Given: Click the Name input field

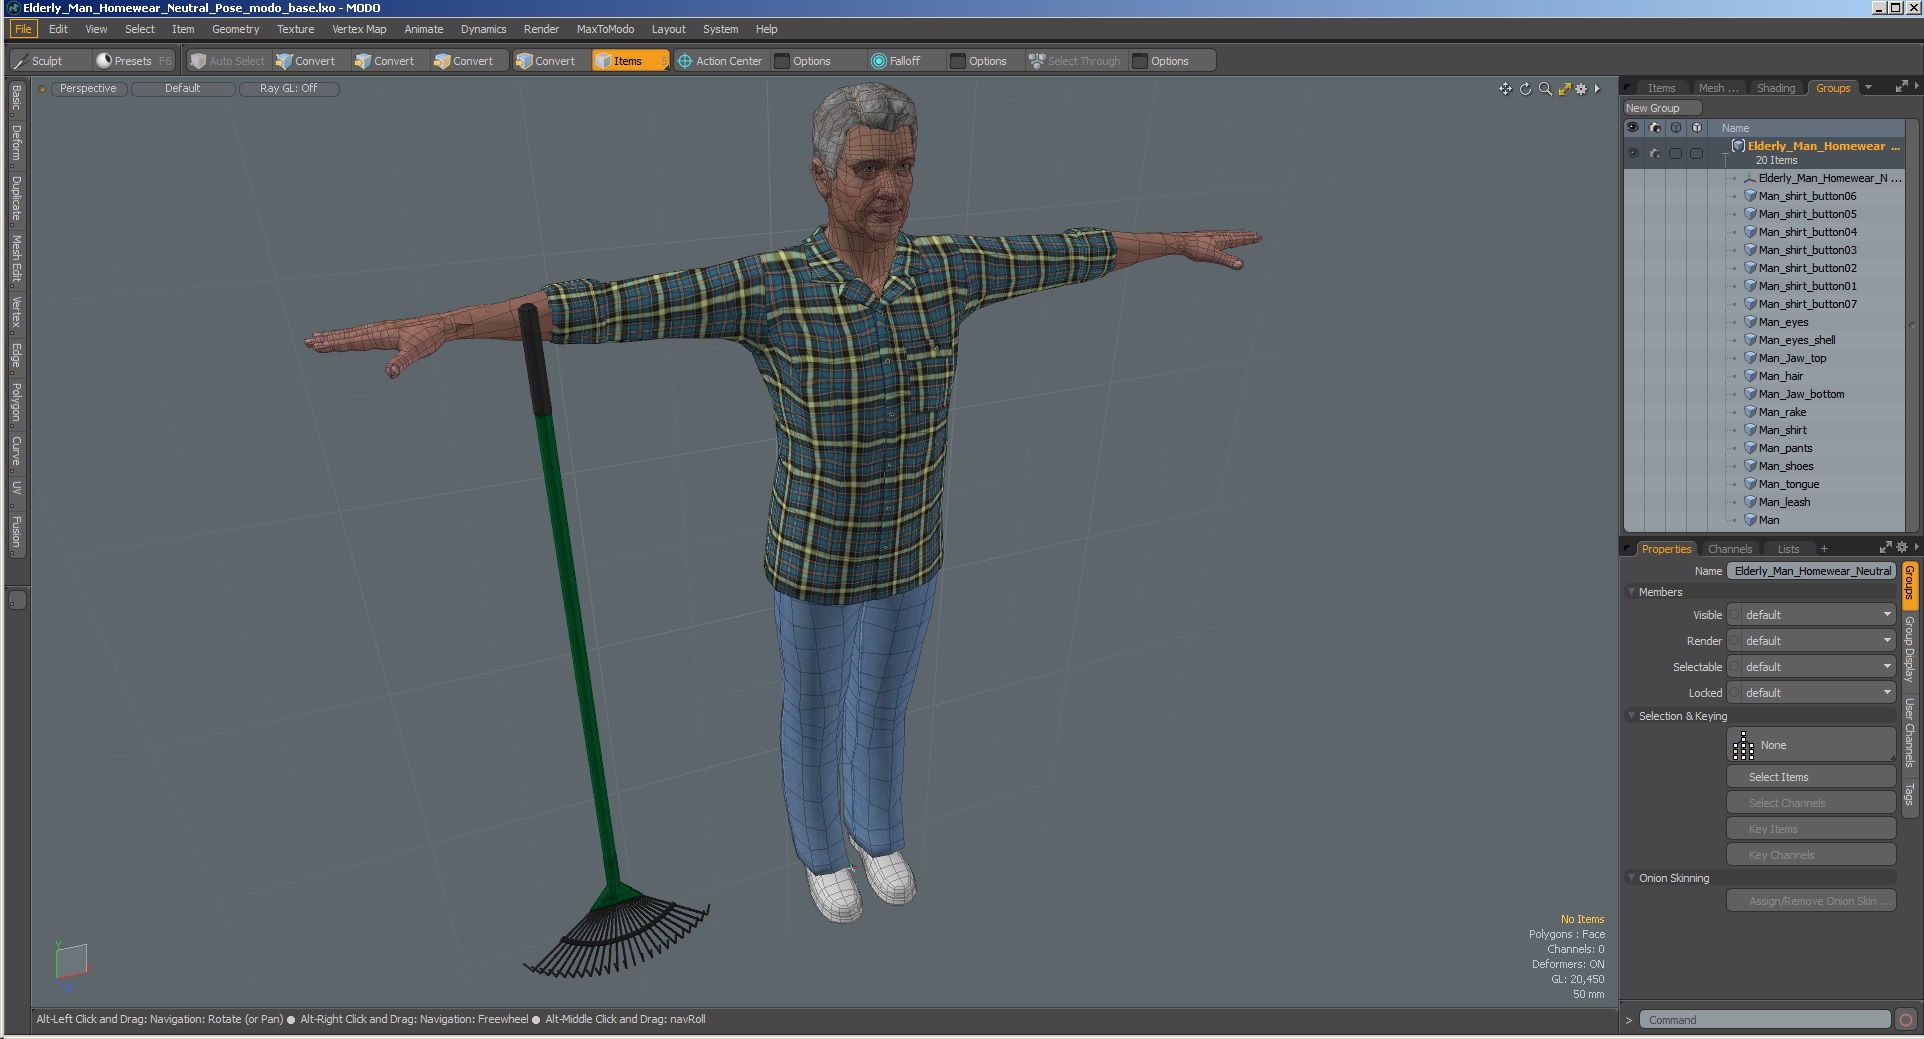Looking at the screenshot, I should 1811,571.
